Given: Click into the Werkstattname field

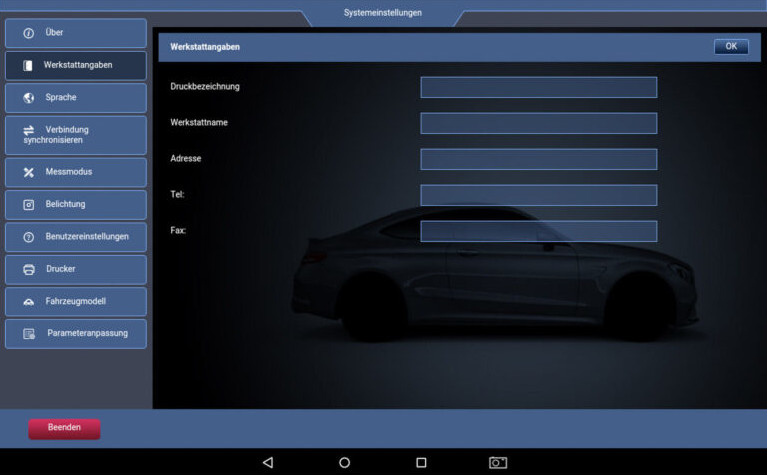Looking at the screenshot, I should pos(538,123).
